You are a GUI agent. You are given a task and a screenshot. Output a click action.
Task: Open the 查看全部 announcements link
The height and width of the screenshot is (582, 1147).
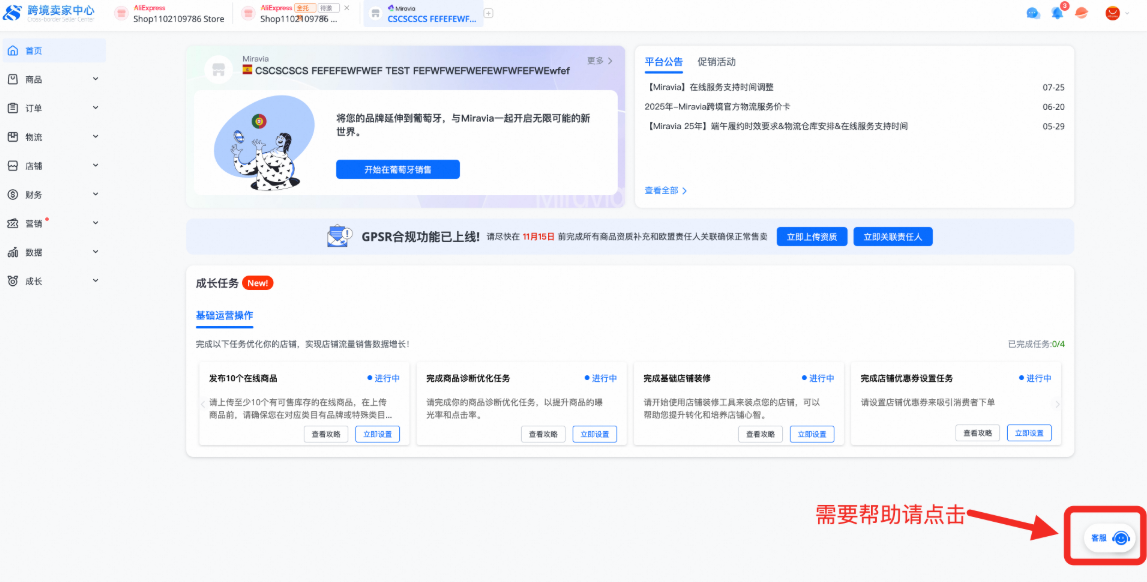665,190
